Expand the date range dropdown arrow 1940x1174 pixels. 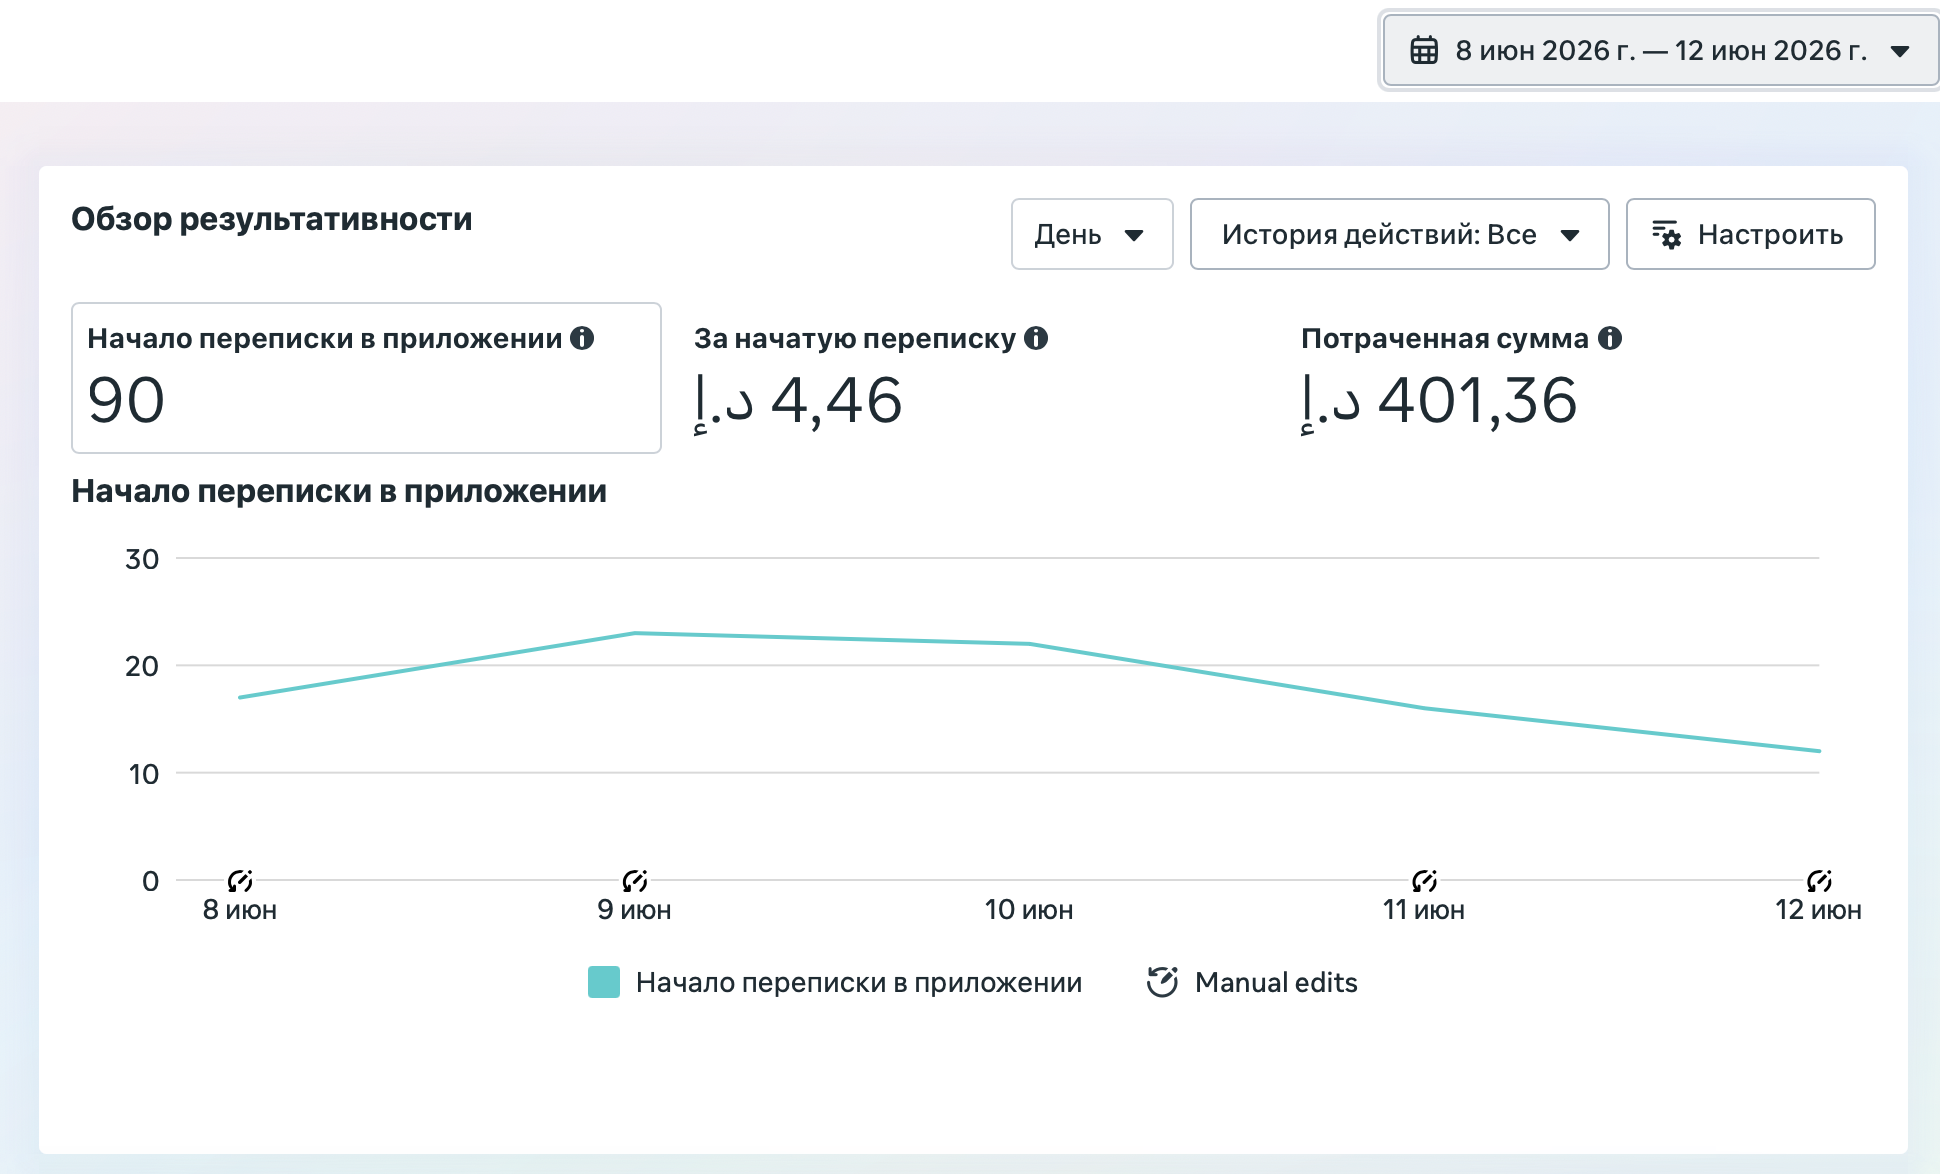1900,51
